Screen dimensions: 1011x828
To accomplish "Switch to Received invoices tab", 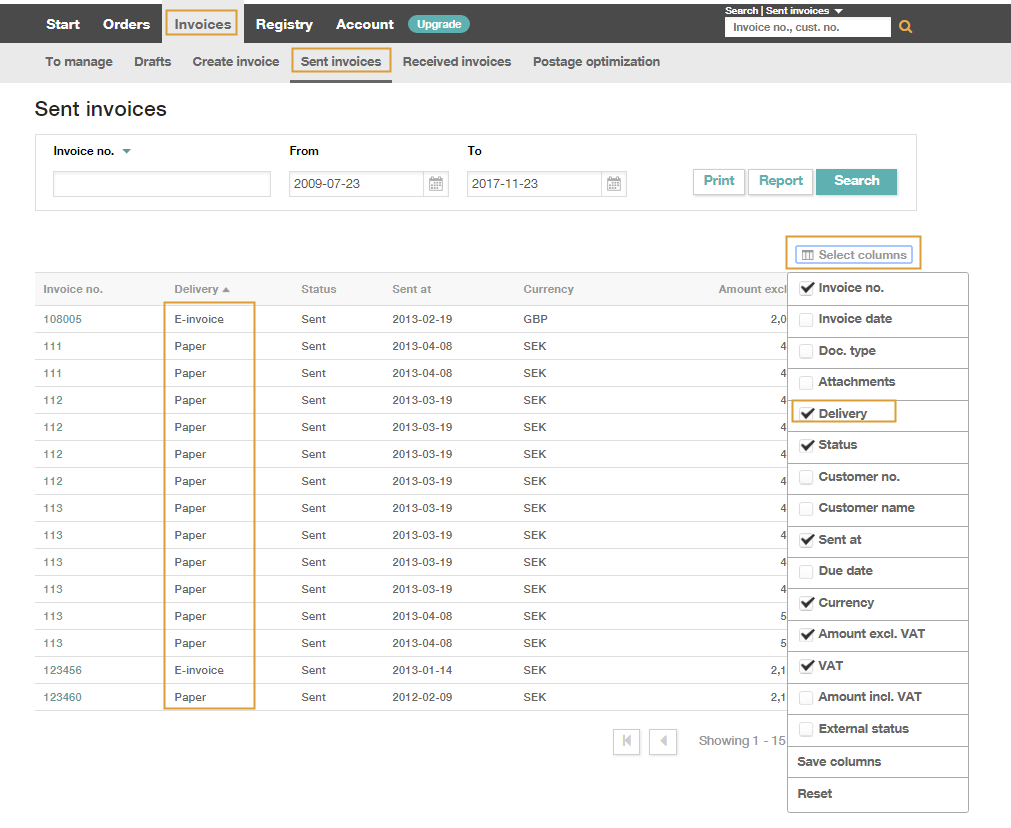I will pyautogui.click(x=456, y=62).
